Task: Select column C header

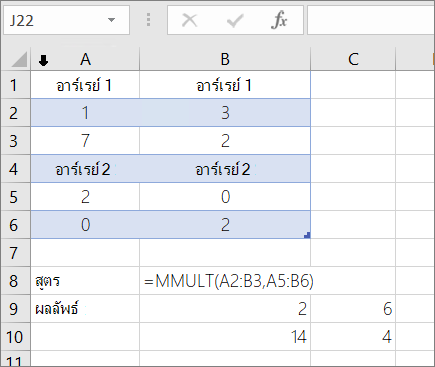Action: [x=353, y=59]
